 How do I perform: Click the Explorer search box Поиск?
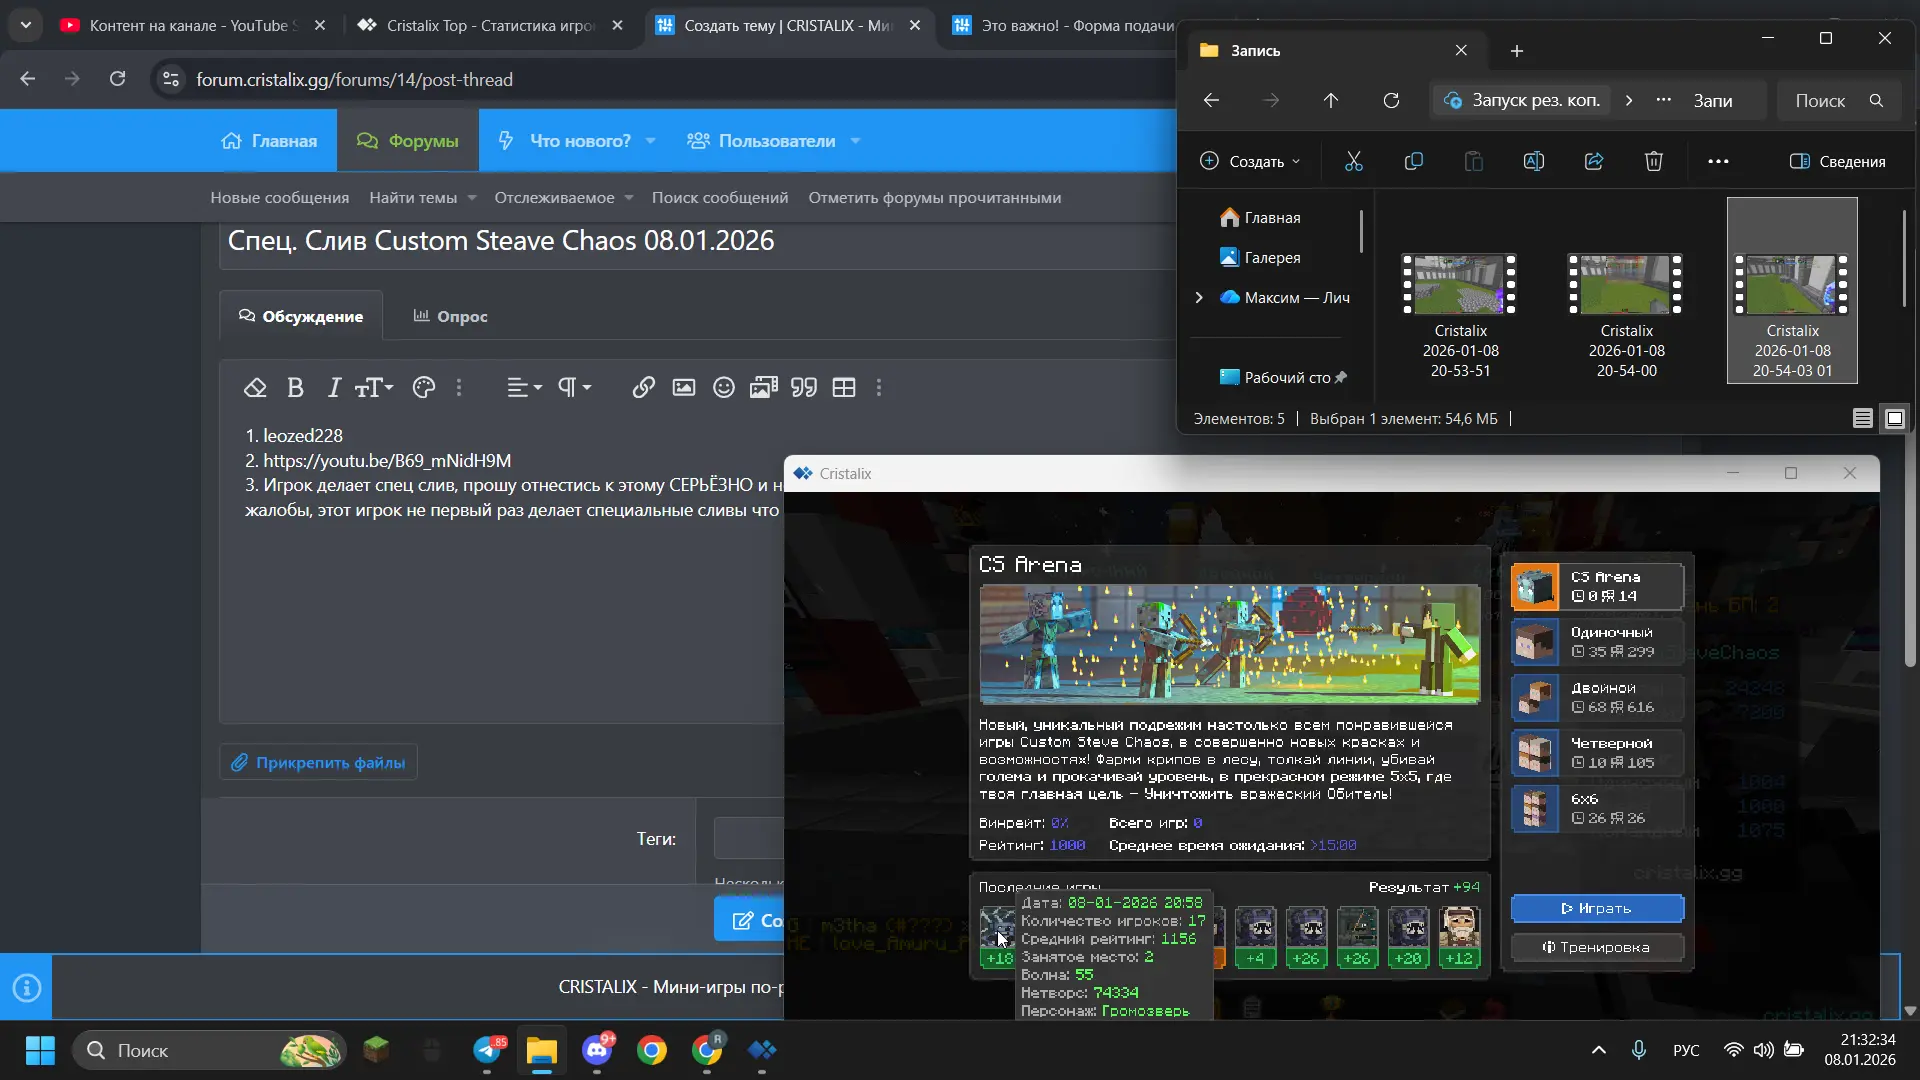(x=1839, y=100)
